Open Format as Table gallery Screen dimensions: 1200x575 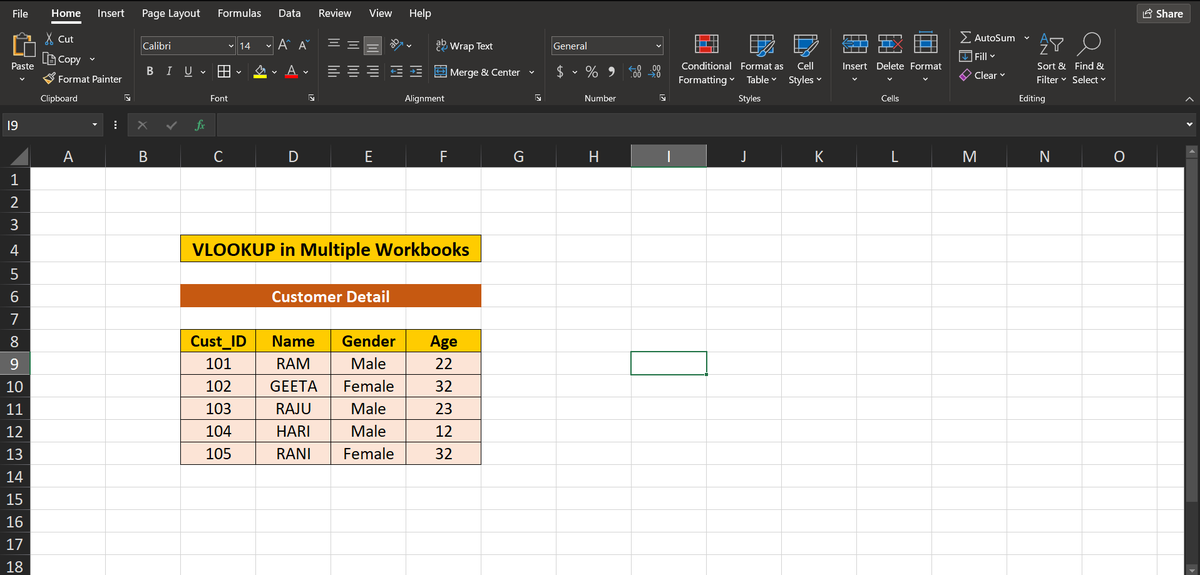point(762,58)
